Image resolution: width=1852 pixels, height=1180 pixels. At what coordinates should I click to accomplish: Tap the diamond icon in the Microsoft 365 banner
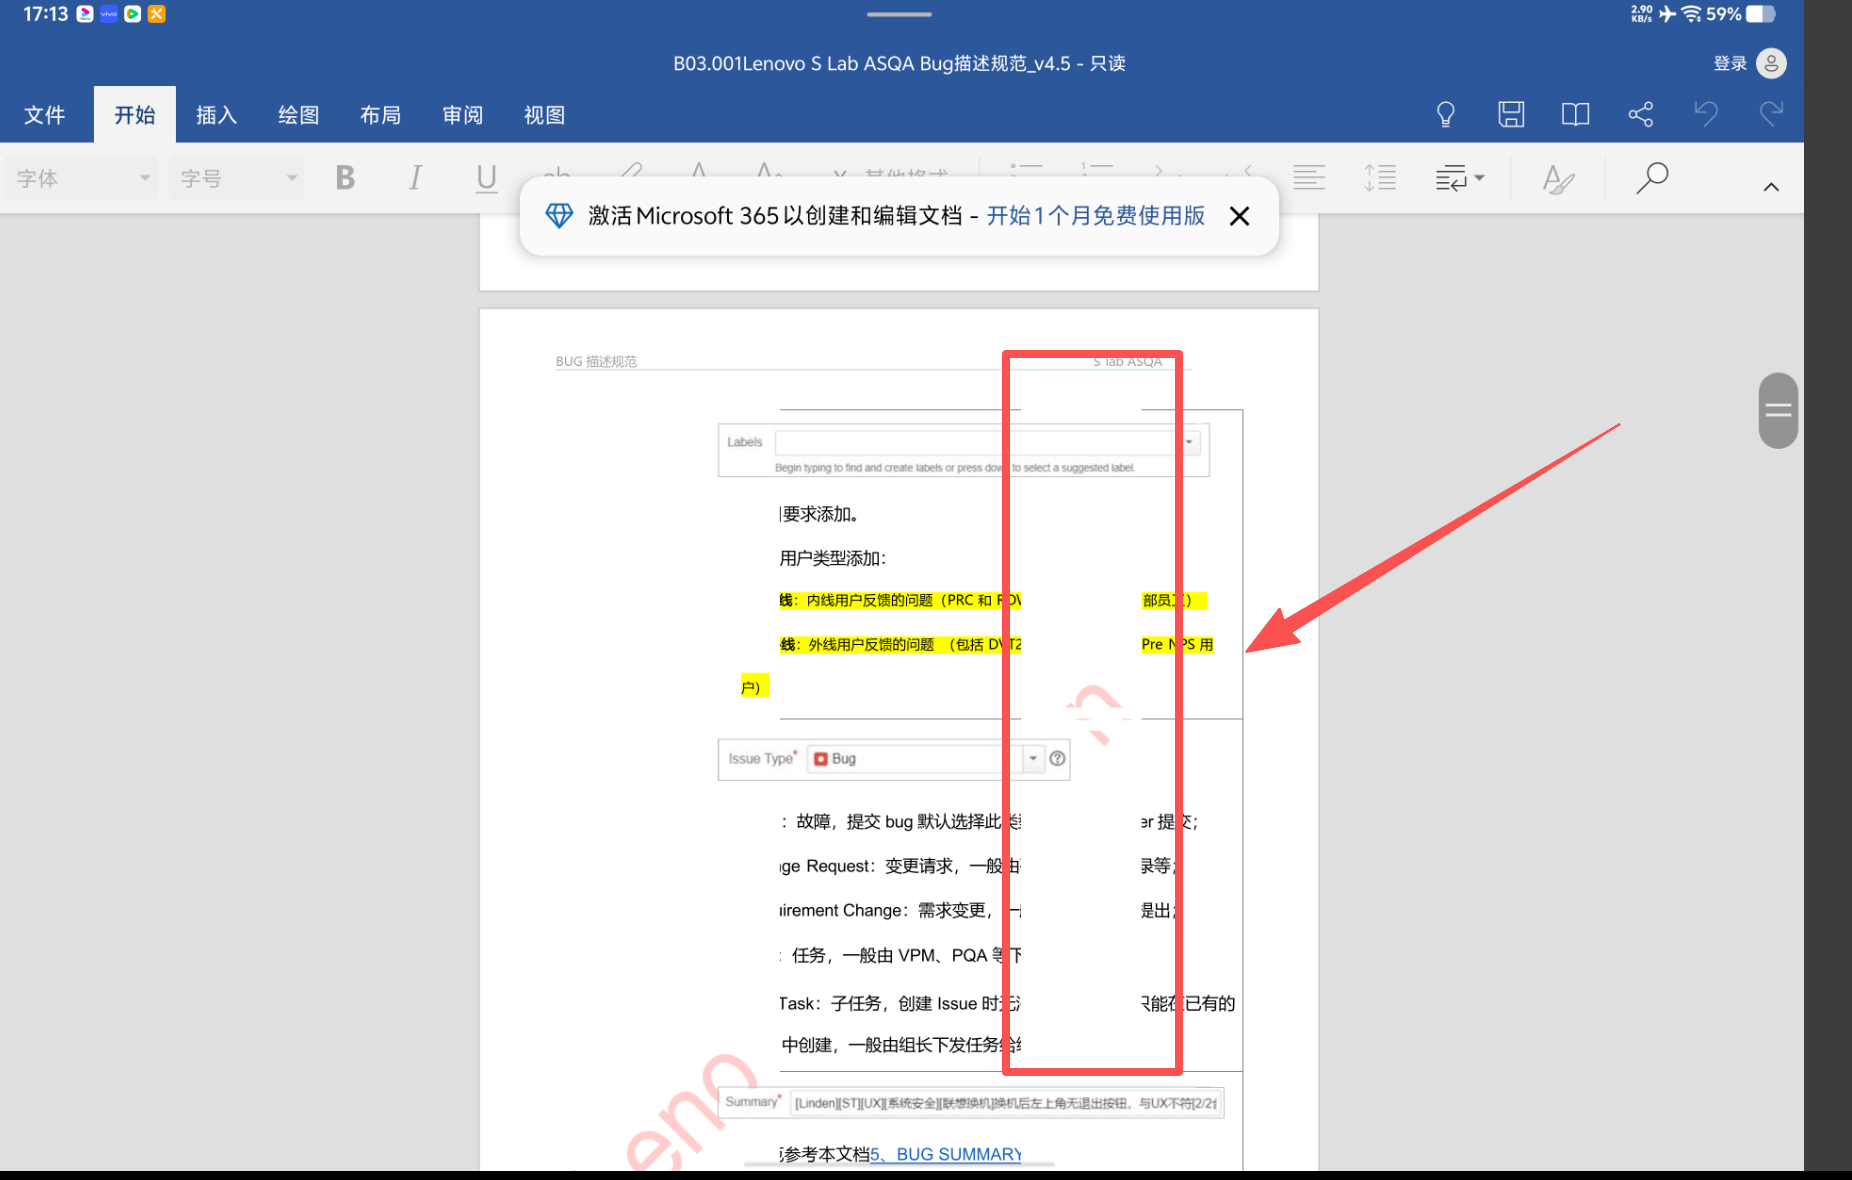tap(559, 216)
